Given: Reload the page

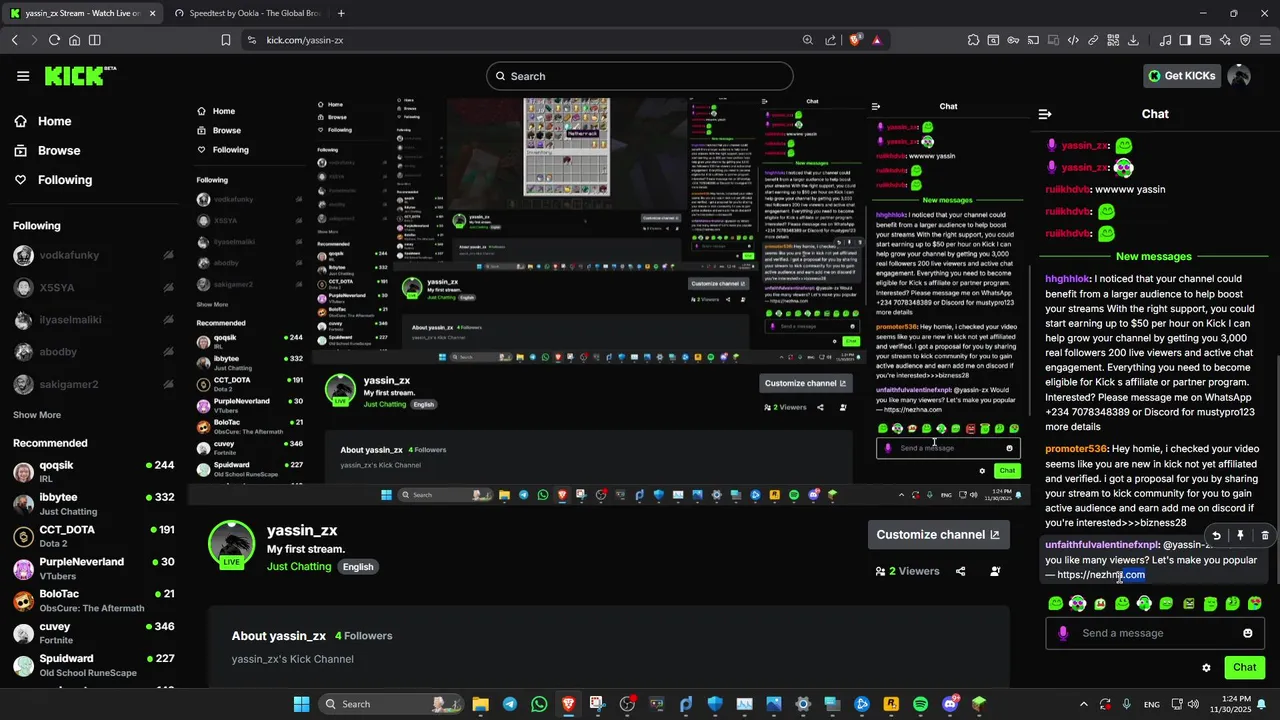Looking at the screenshot, I should point(54,40).
